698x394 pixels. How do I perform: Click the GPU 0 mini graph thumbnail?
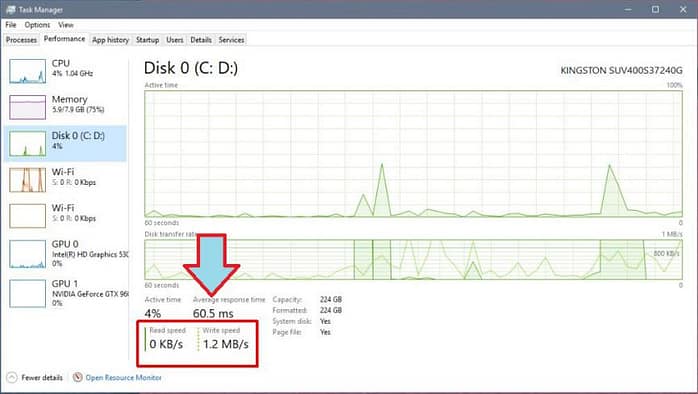(x=28, y=254)
